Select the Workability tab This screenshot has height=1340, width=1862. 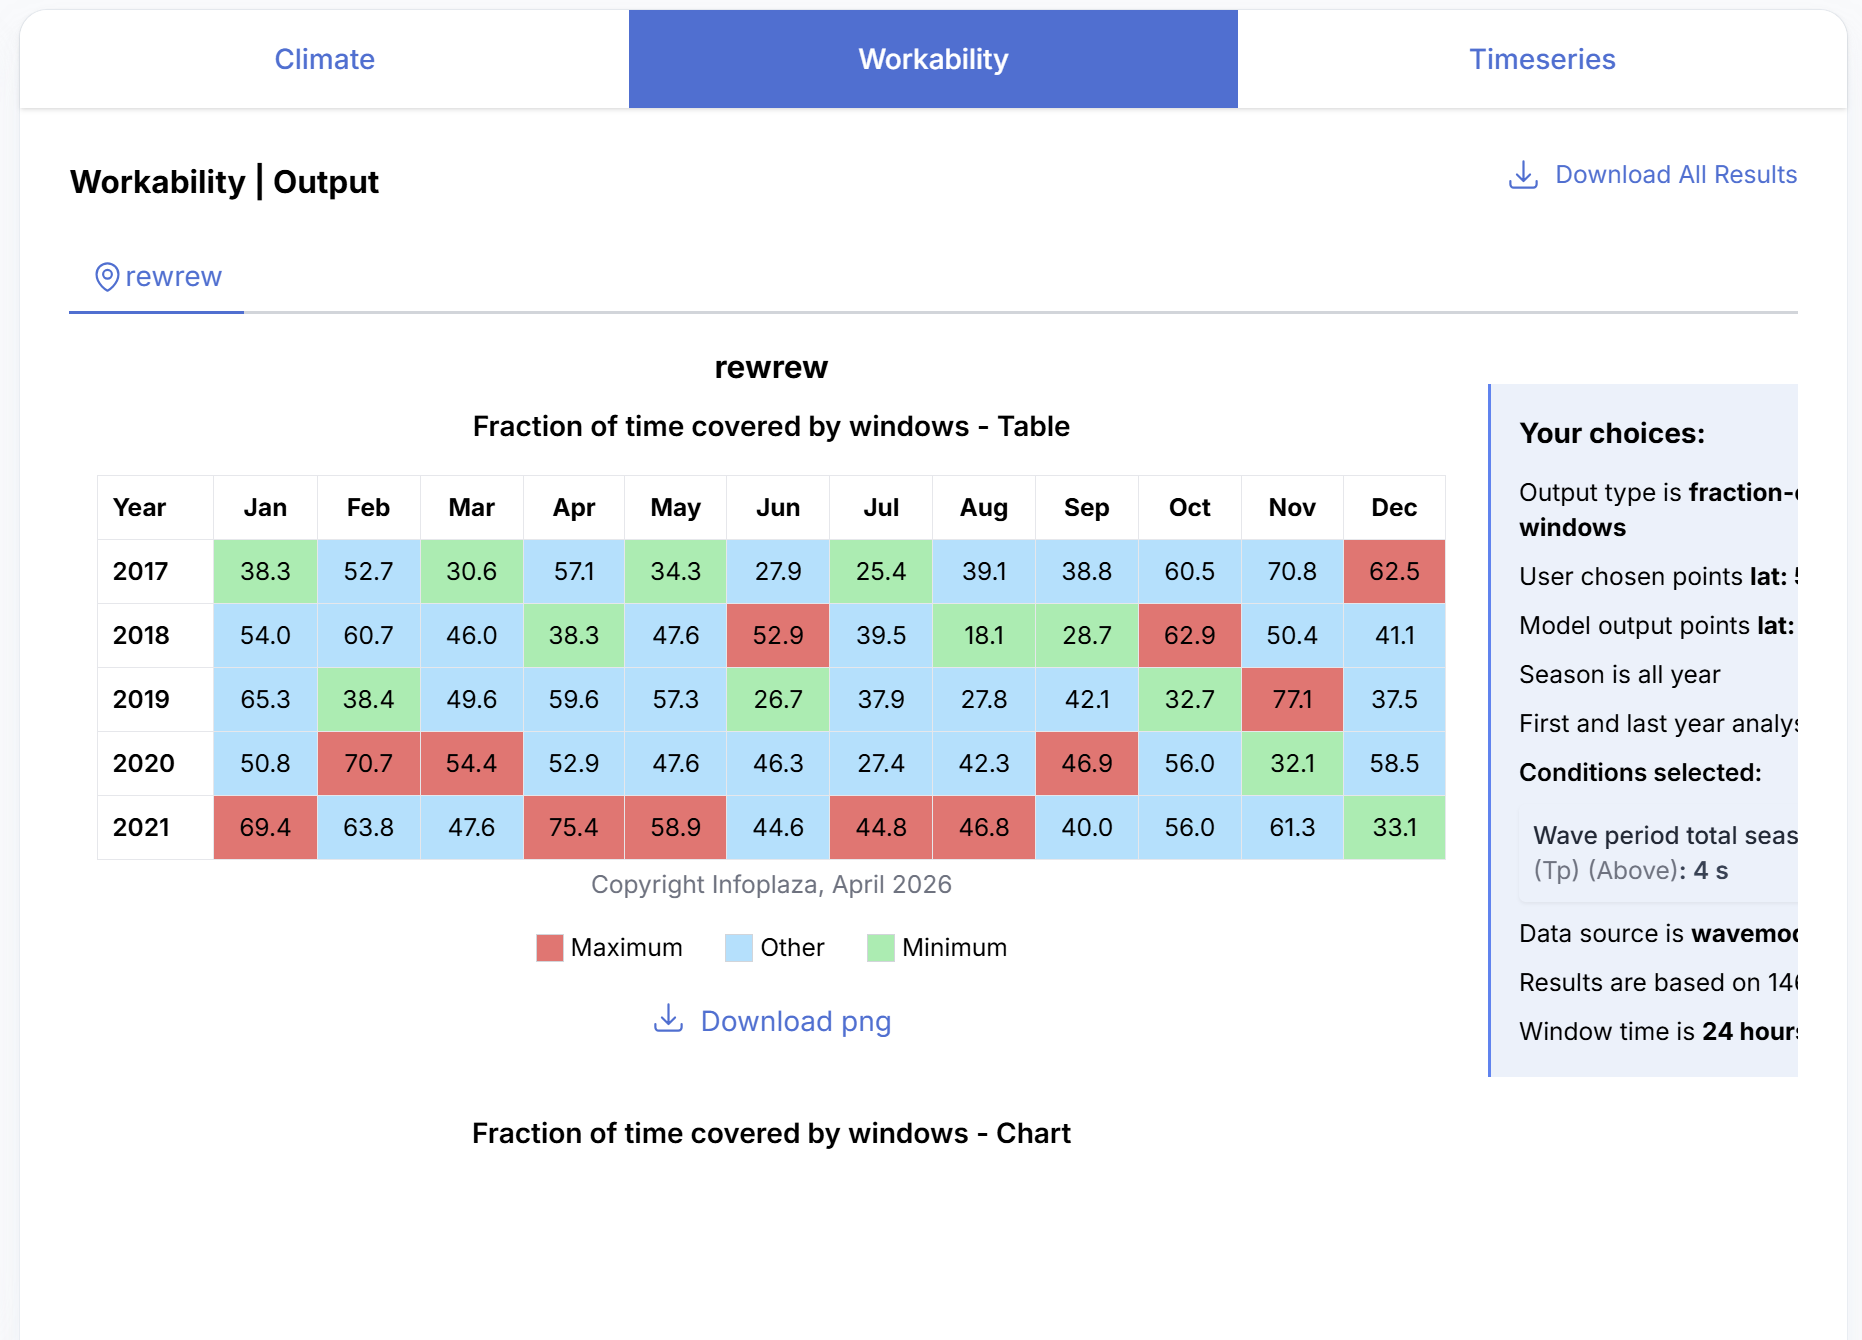pos(933,59)
